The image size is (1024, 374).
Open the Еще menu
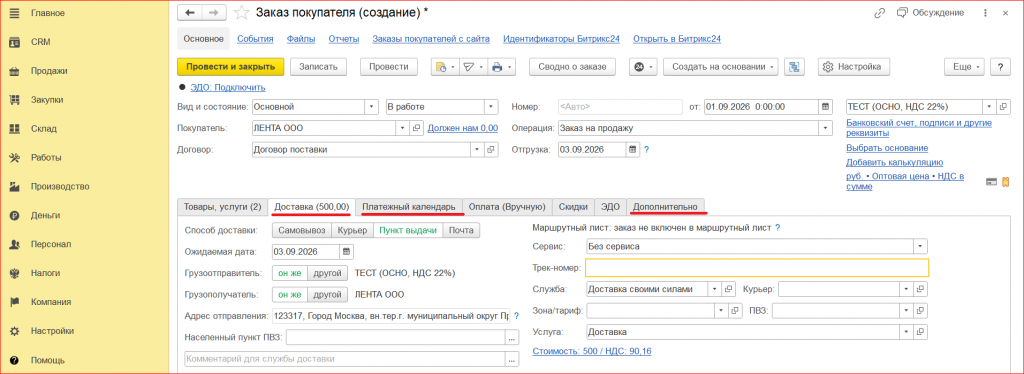964,67
